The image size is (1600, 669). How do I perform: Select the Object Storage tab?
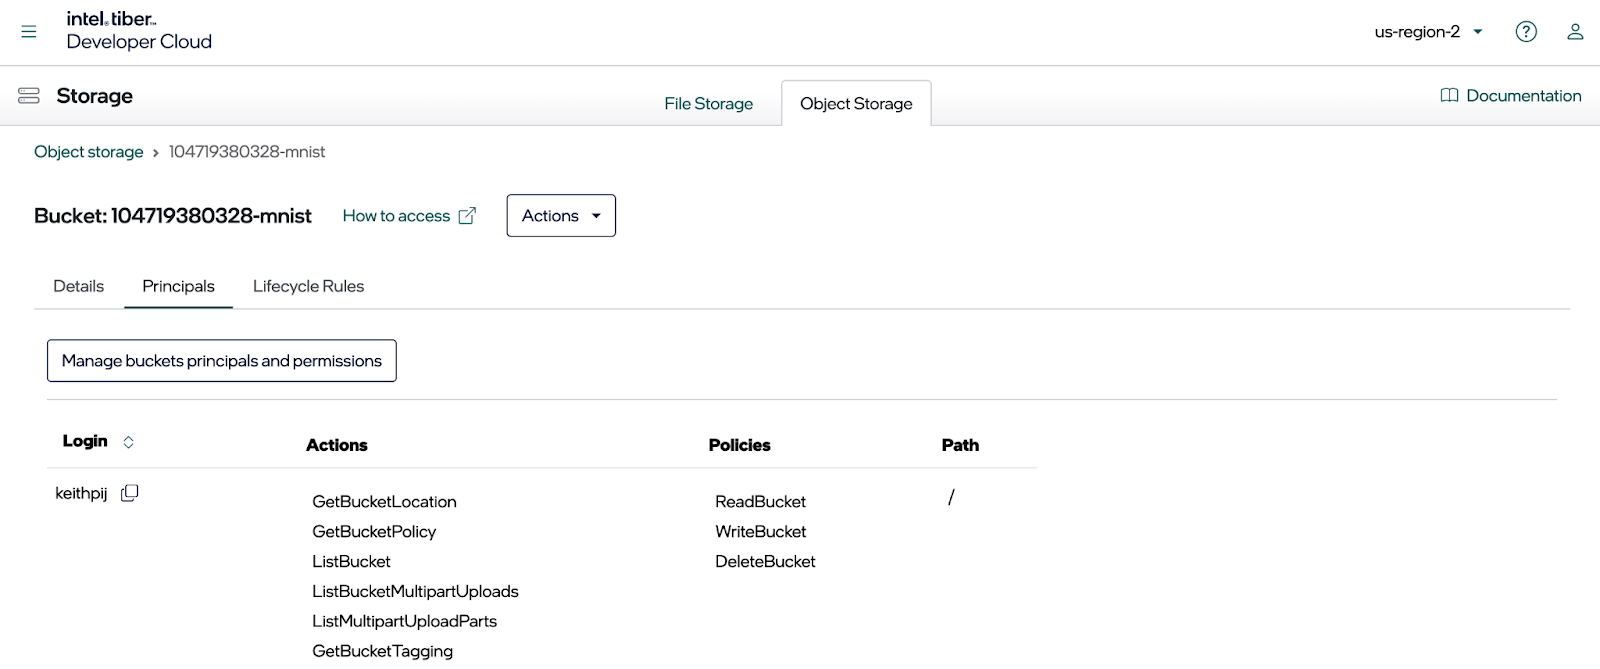[856, 104]
